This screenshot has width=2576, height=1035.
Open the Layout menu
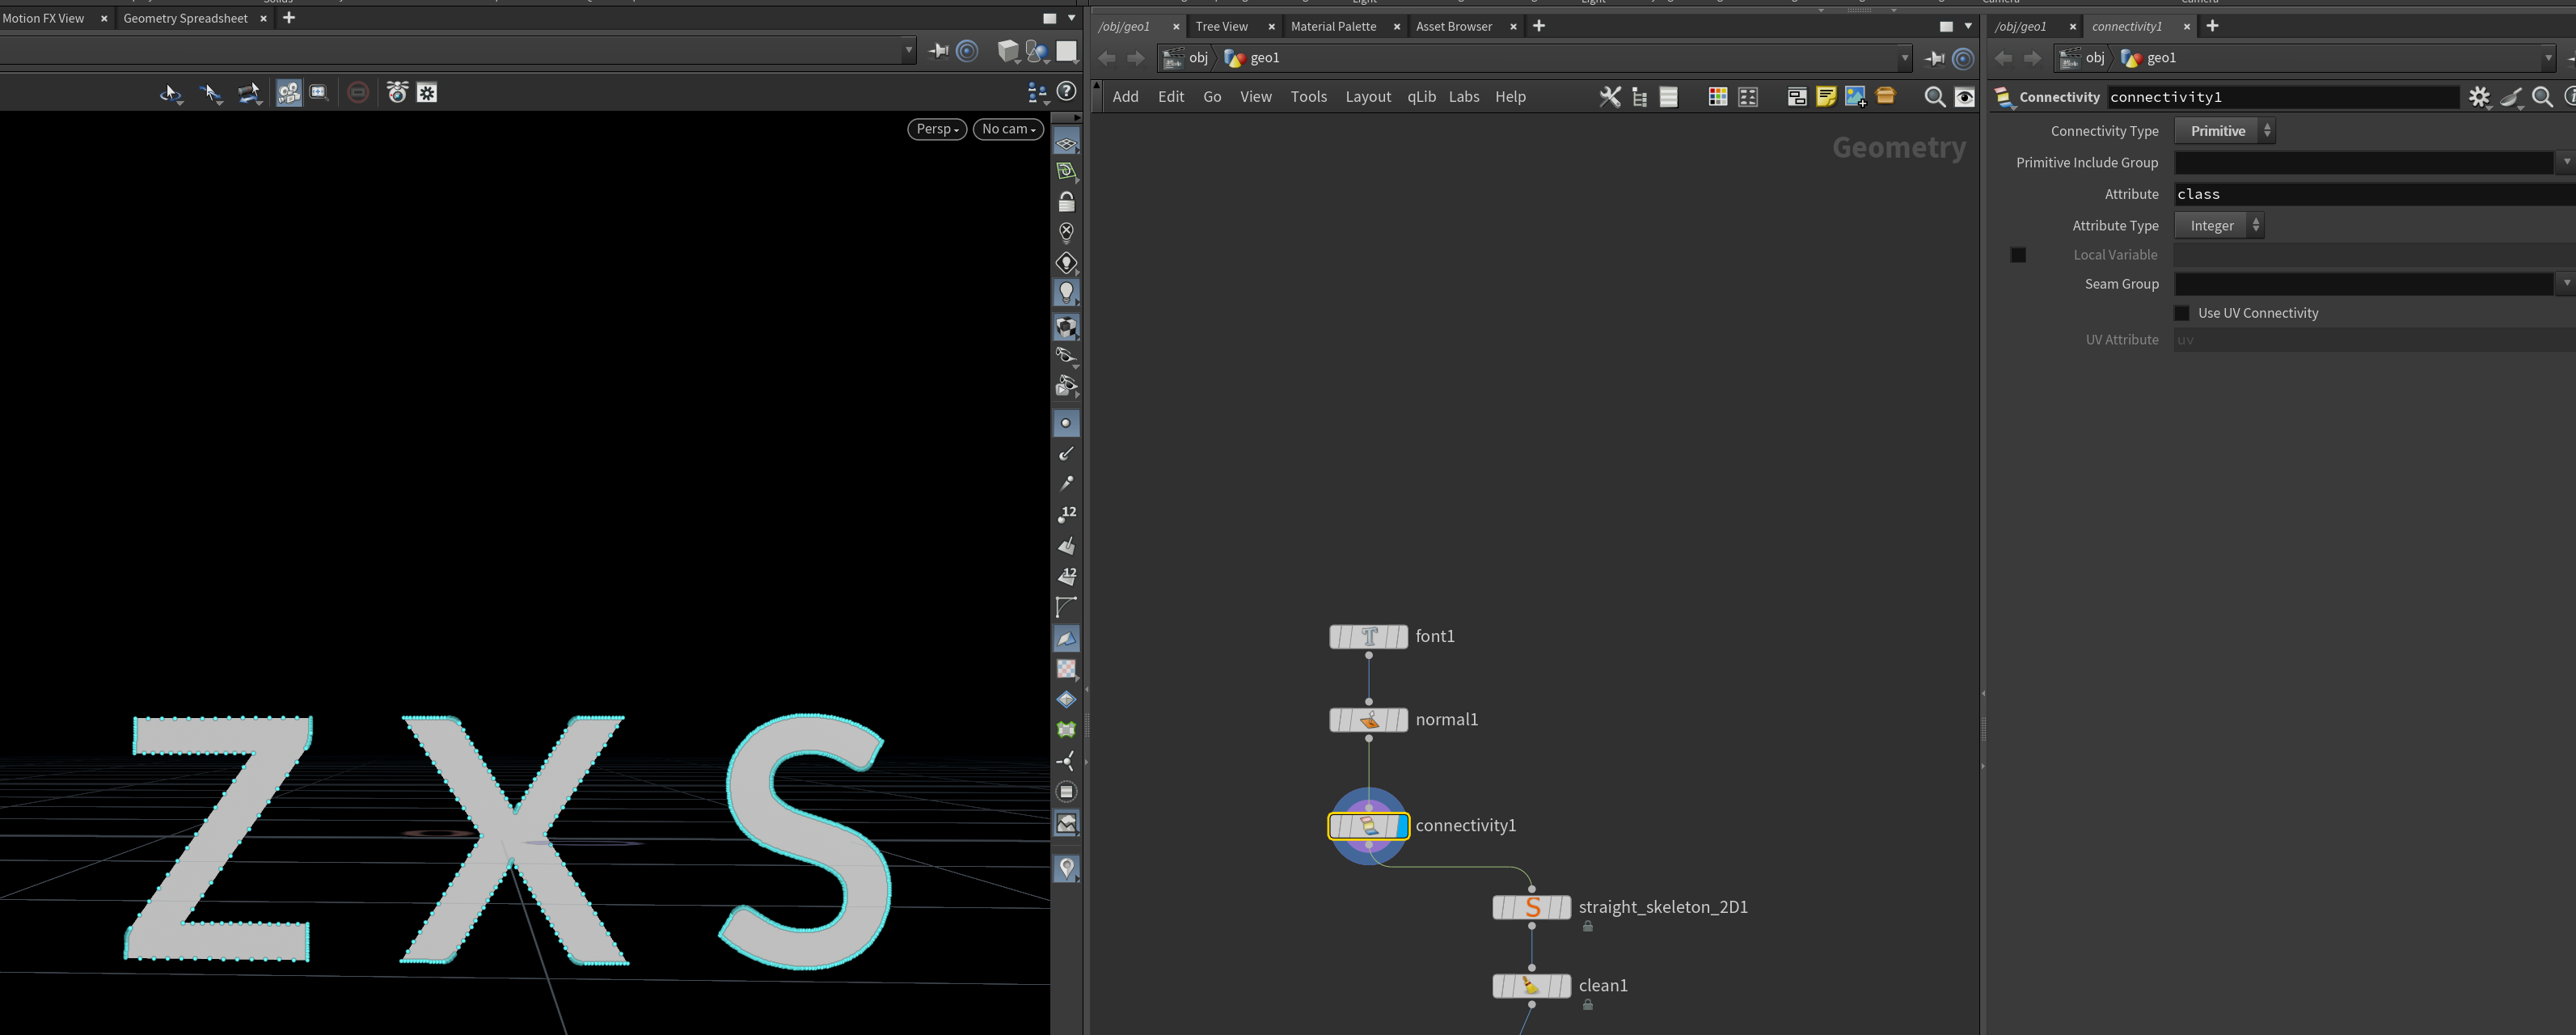[x=1367, y=97]
